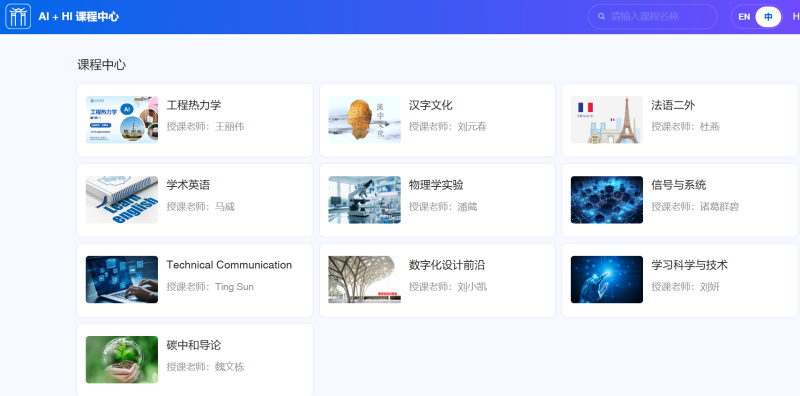800x396 pixels.
Task: Click the 工程热力学 course title
Action: [x=194, y=105]
